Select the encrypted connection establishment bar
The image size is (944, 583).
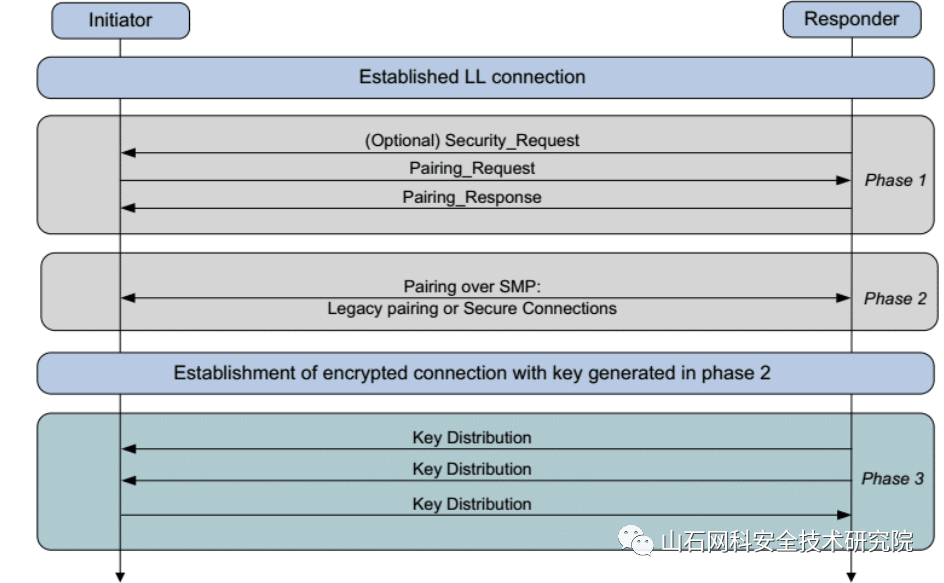coord(485,373)
